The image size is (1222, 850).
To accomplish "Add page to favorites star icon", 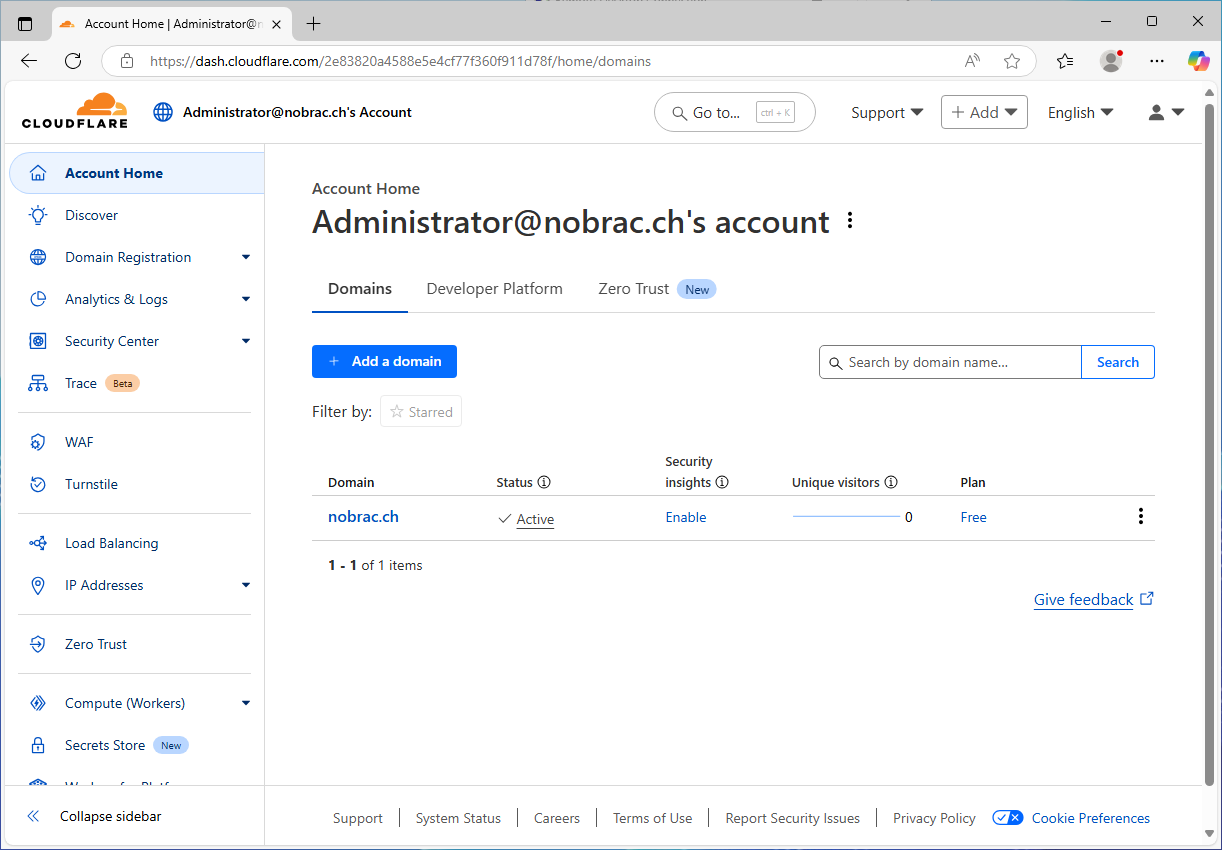I will click(1012, 61).
